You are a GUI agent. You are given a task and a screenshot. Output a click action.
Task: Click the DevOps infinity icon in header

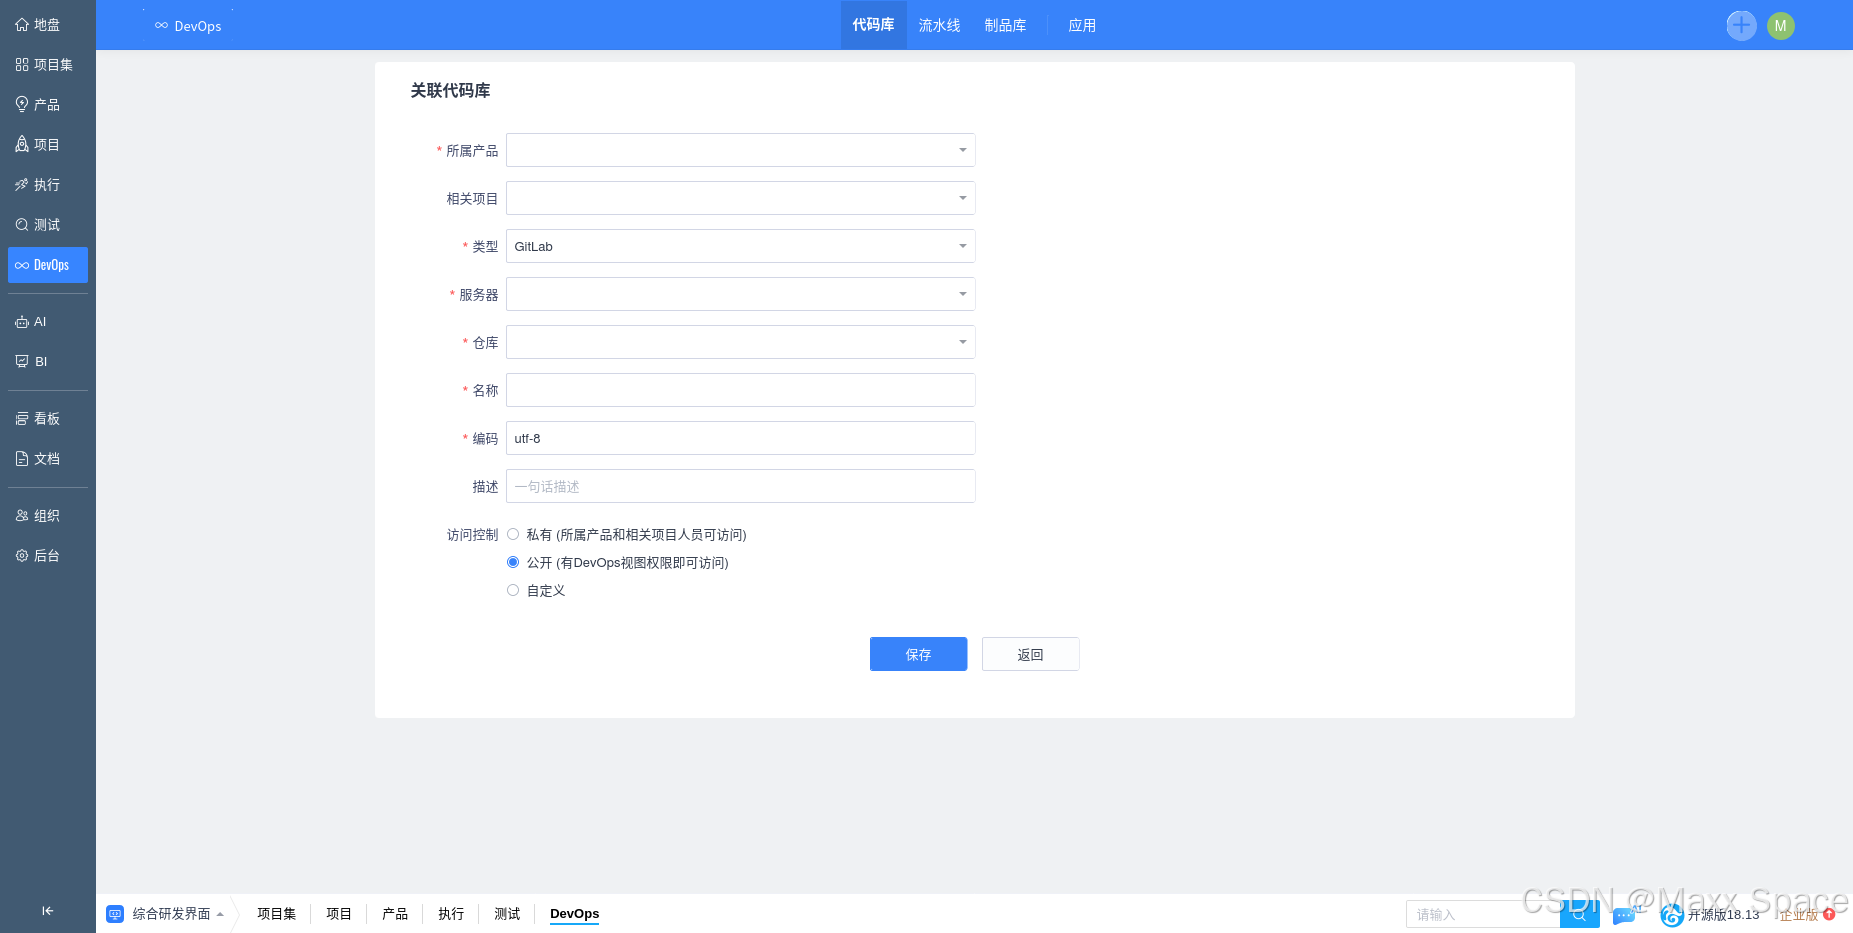[x=161, y=25]
